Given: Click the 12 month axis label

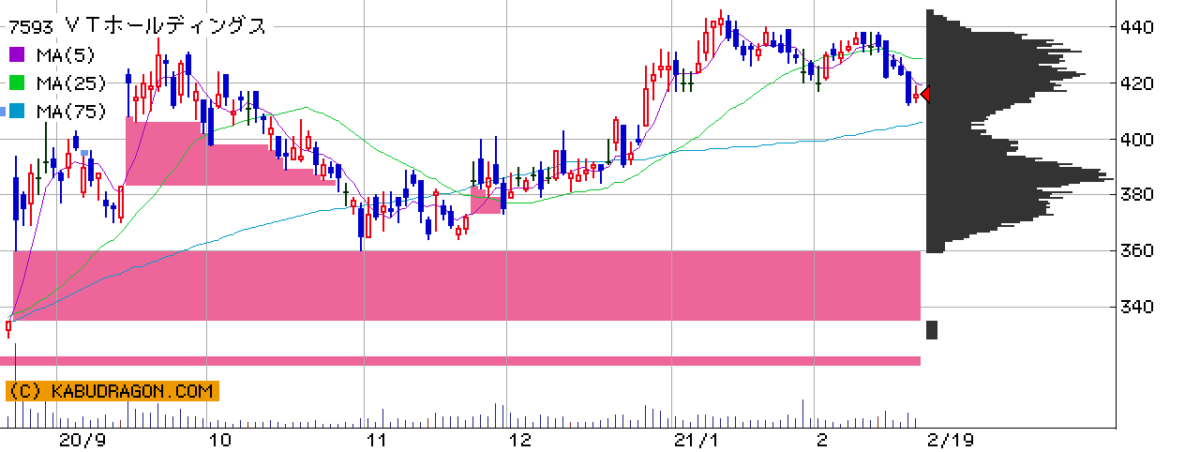Looking at the screenshot, I should coord(519,439).
